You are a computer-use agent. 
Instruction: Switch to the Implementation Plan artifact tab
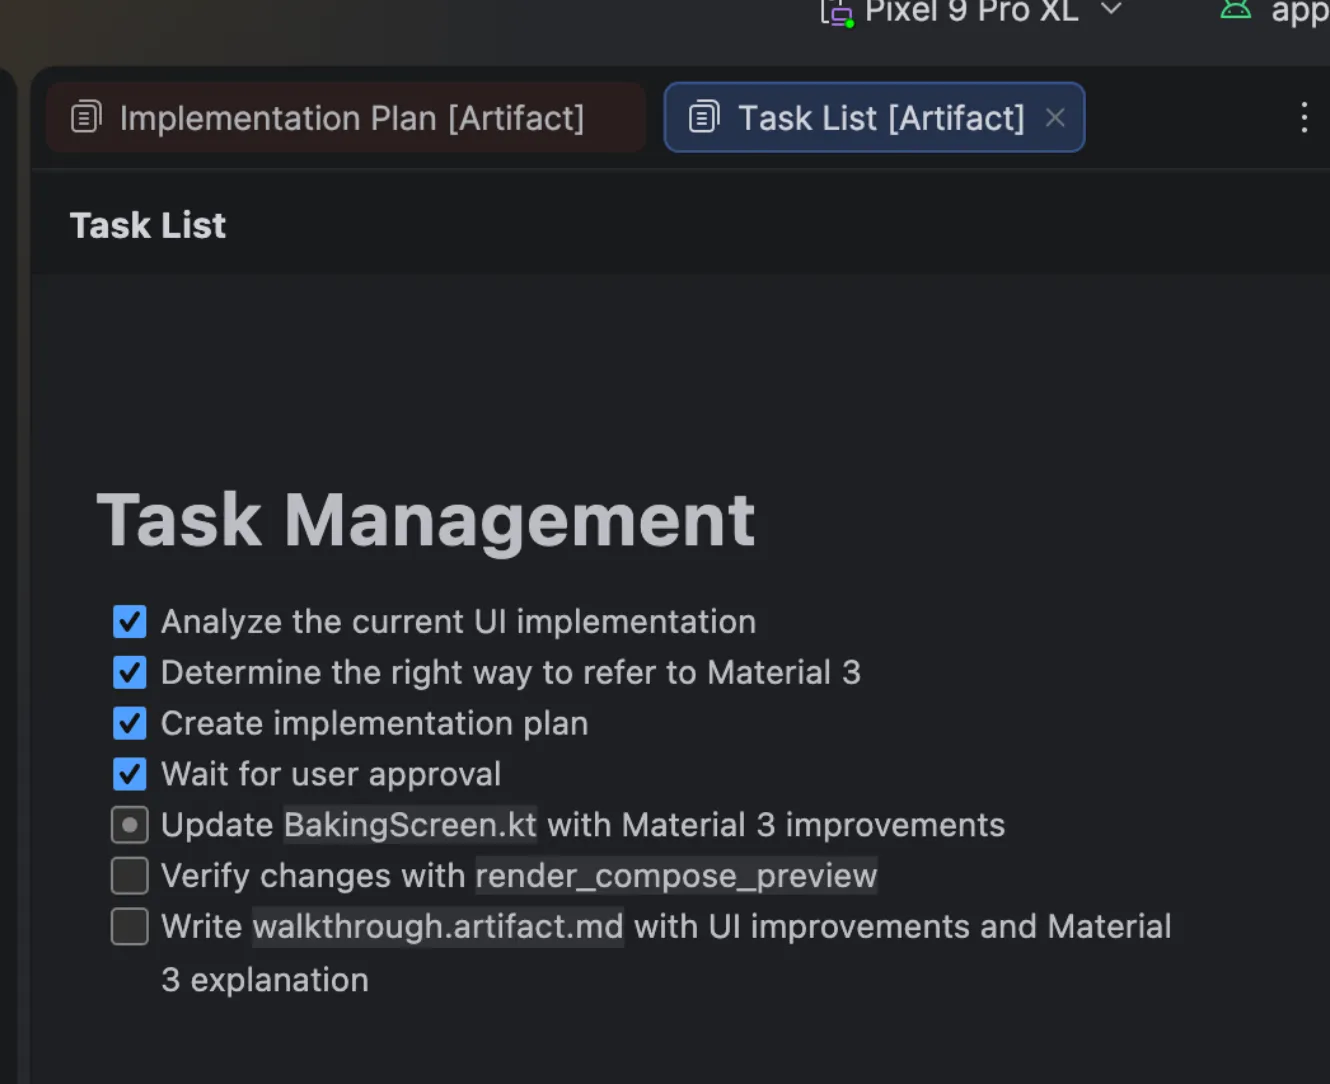click(x=345, y=117)
